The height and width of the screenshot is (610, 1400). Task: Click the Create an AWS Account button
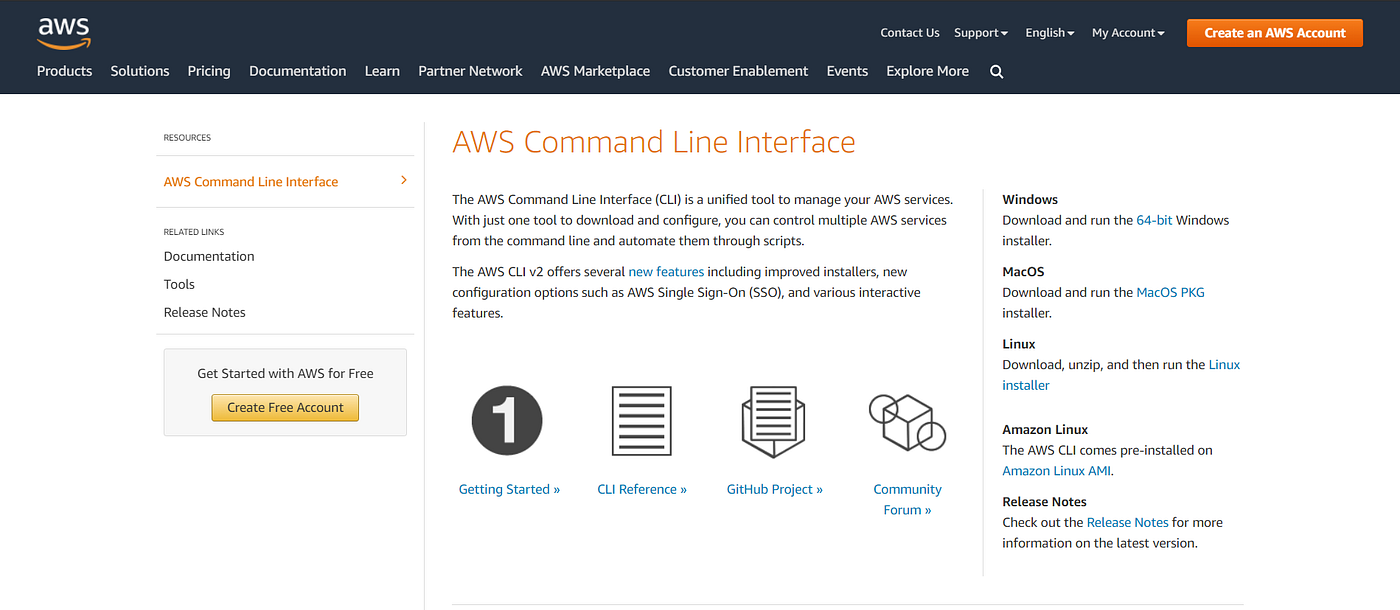1274,32
